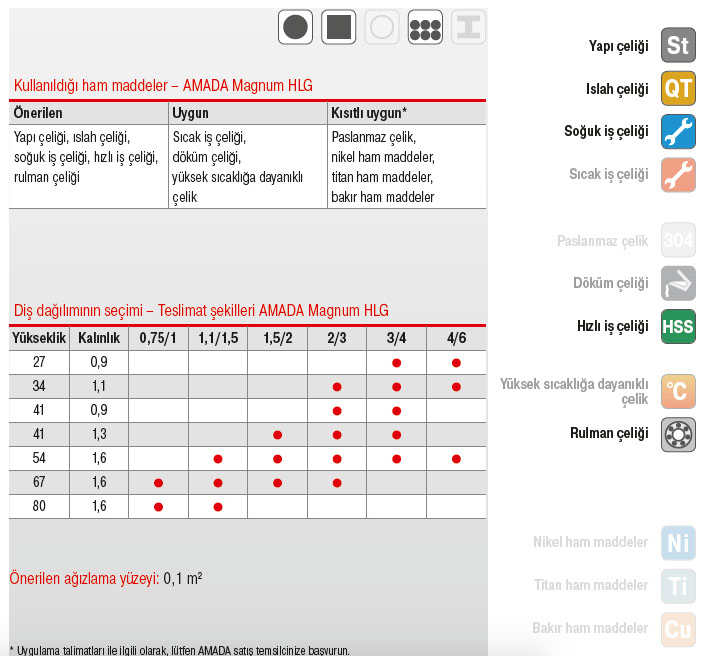Click the 'Döküm çeliği' legend label
Image resolution: width=714 pixels, height=660 pixels.
point(611,284)
